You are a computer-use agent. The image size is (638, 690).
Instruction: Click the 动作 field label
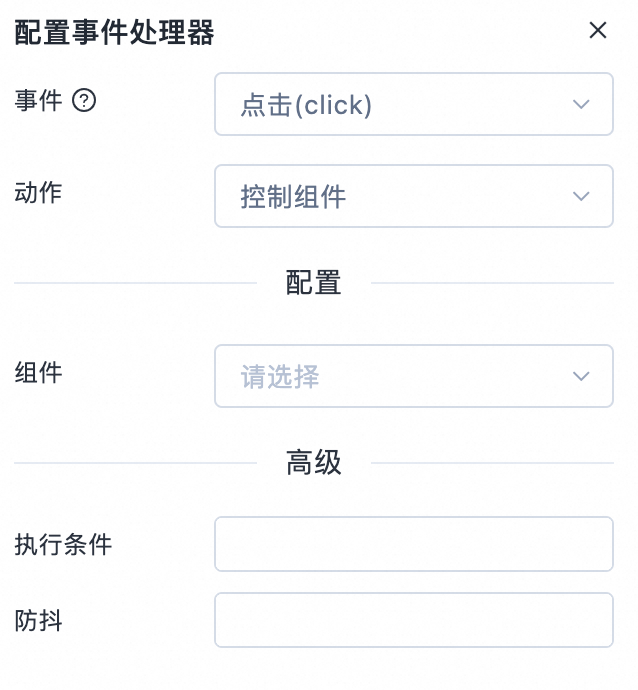tap(38, 193)
